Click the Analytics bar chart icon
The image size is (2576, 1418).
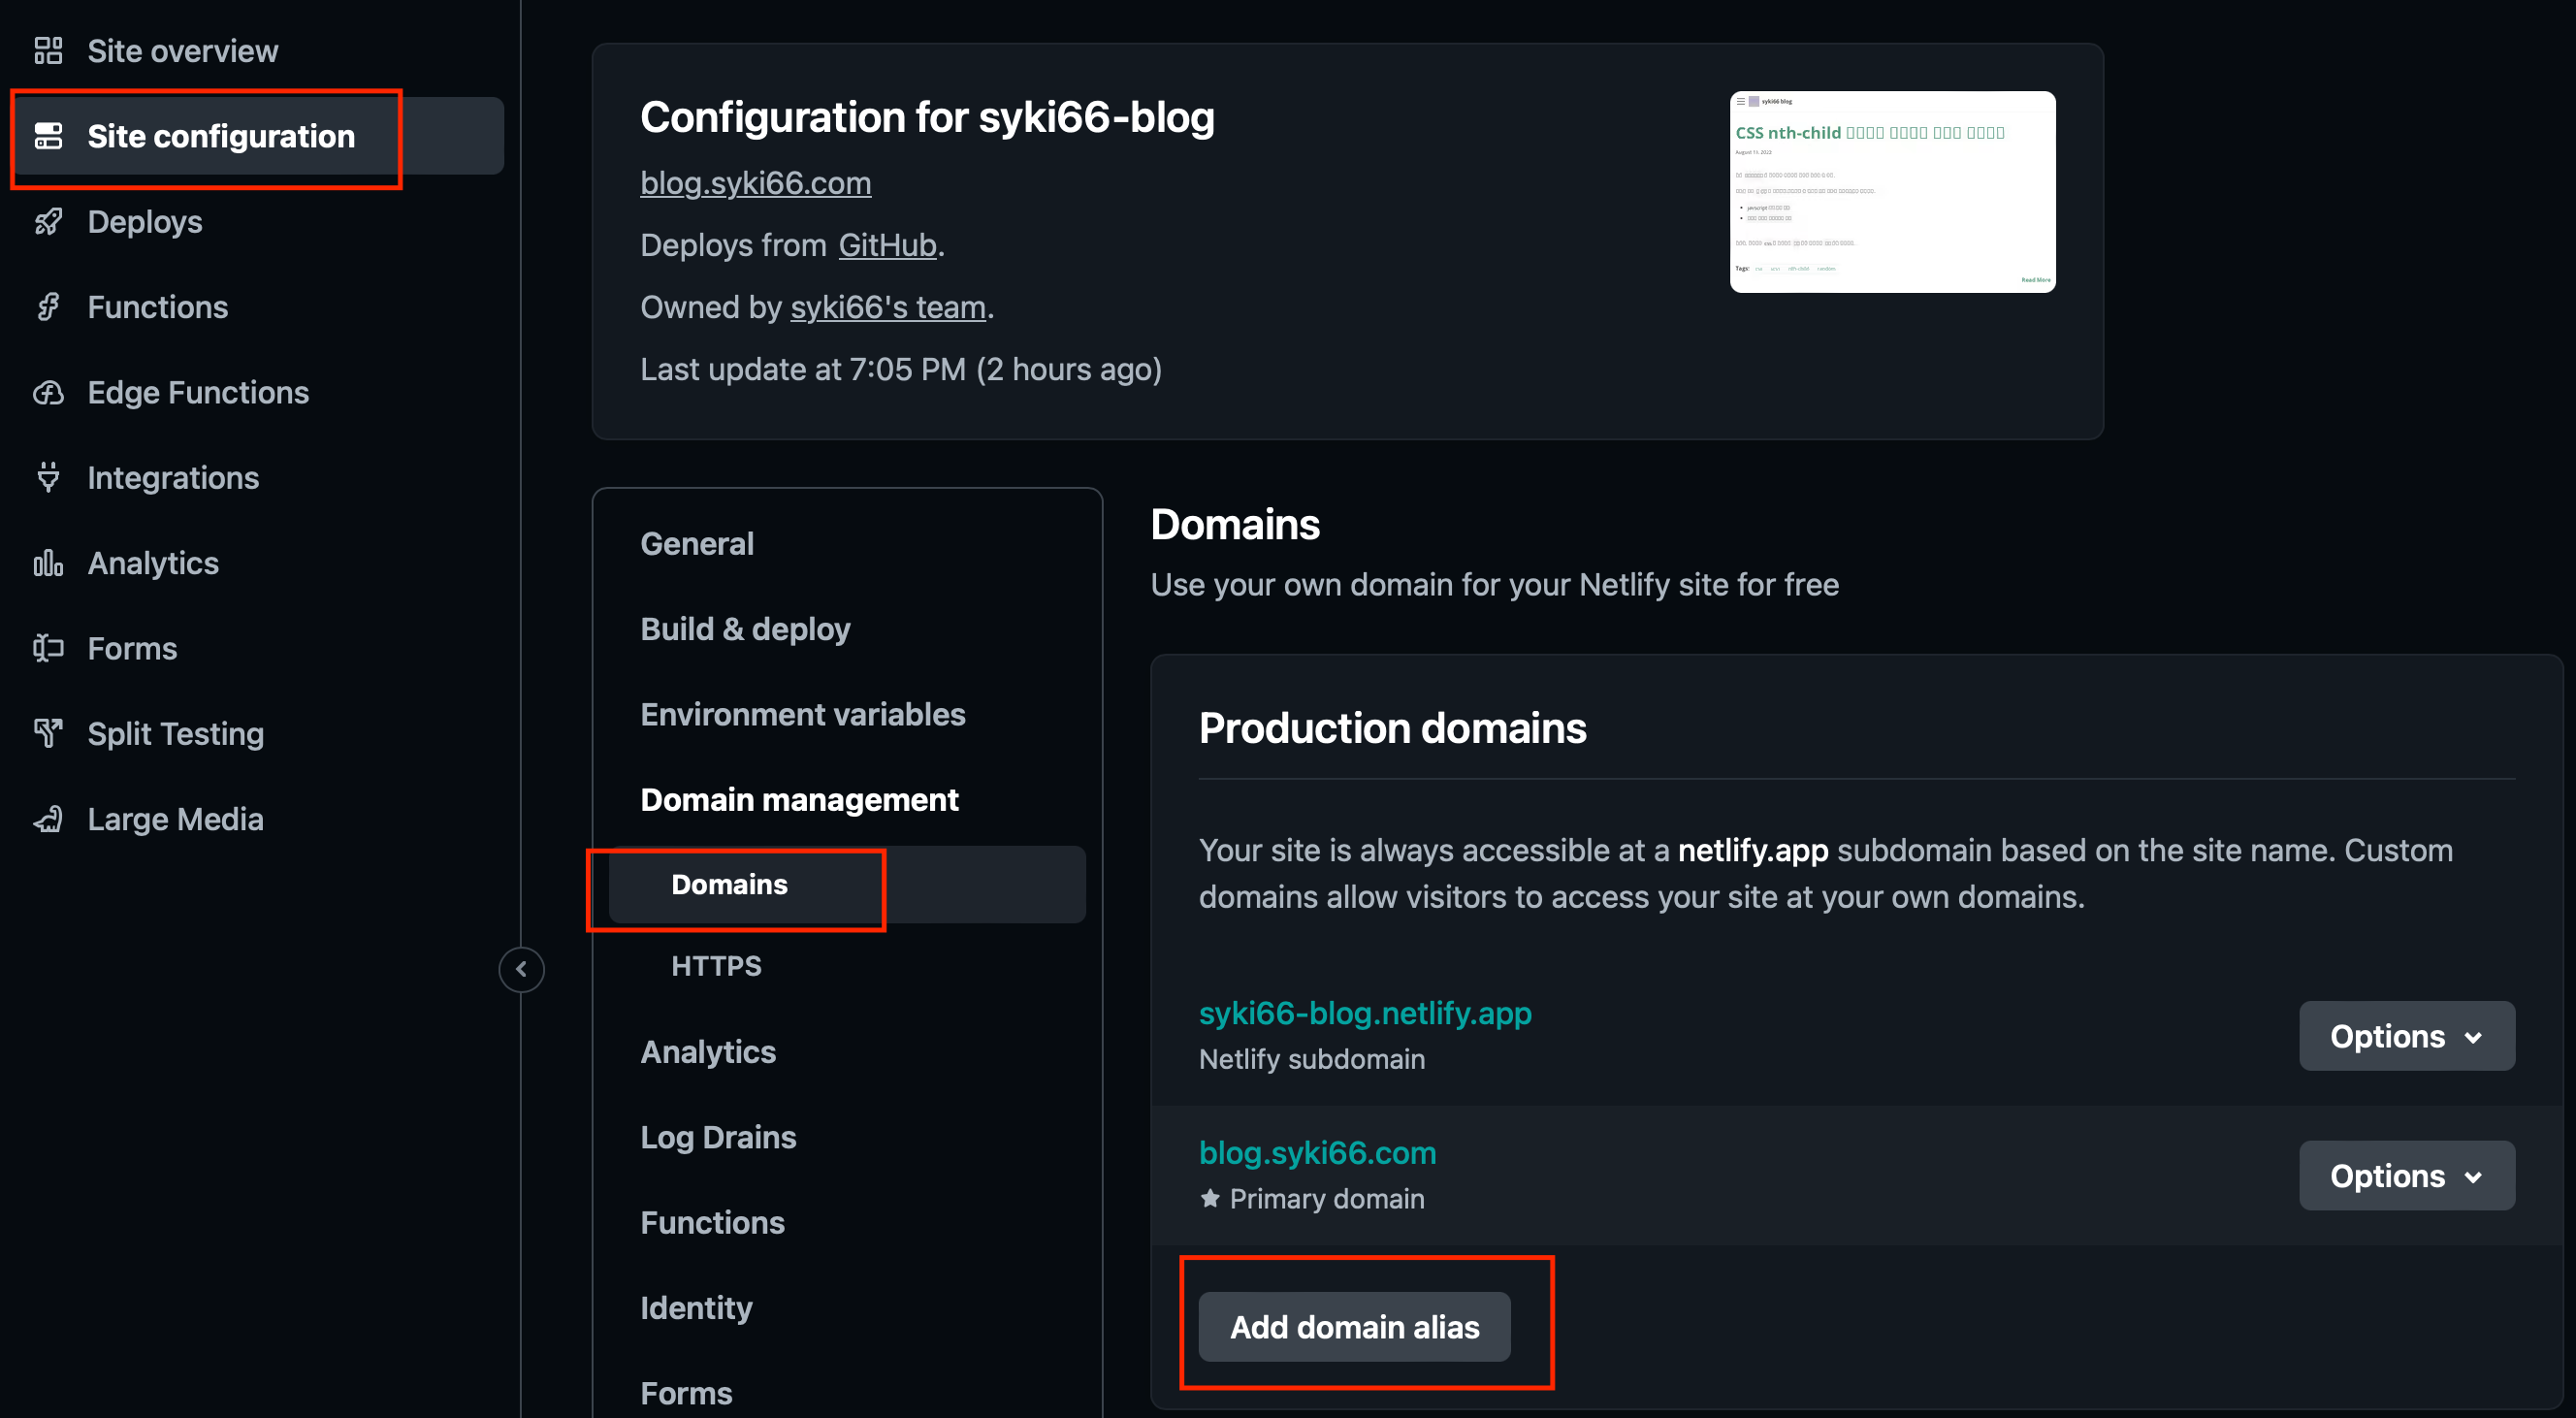click(48, 563)
